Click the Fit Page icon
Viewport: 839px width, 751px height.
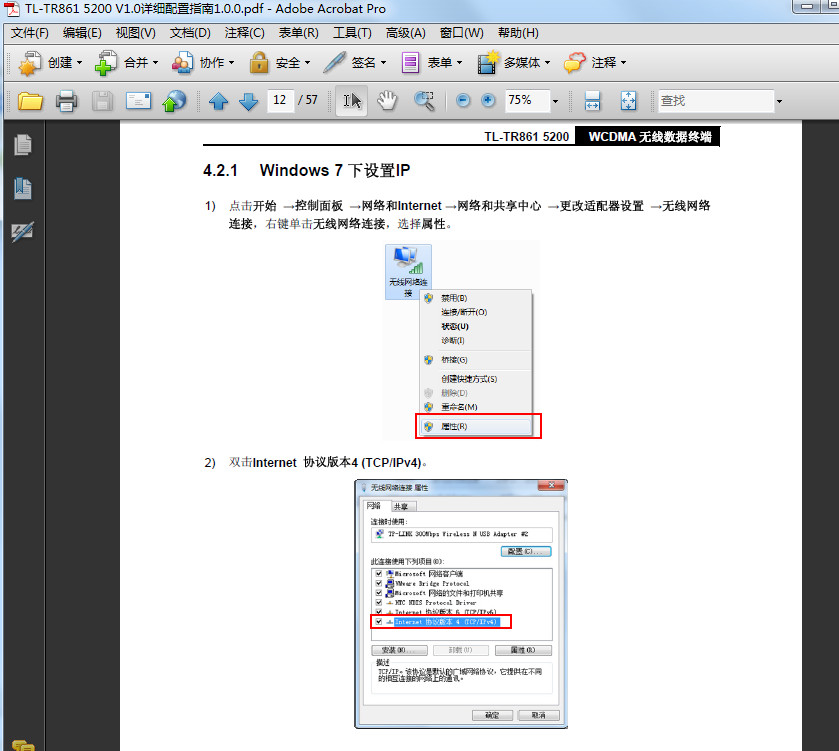tap(629, 101)
